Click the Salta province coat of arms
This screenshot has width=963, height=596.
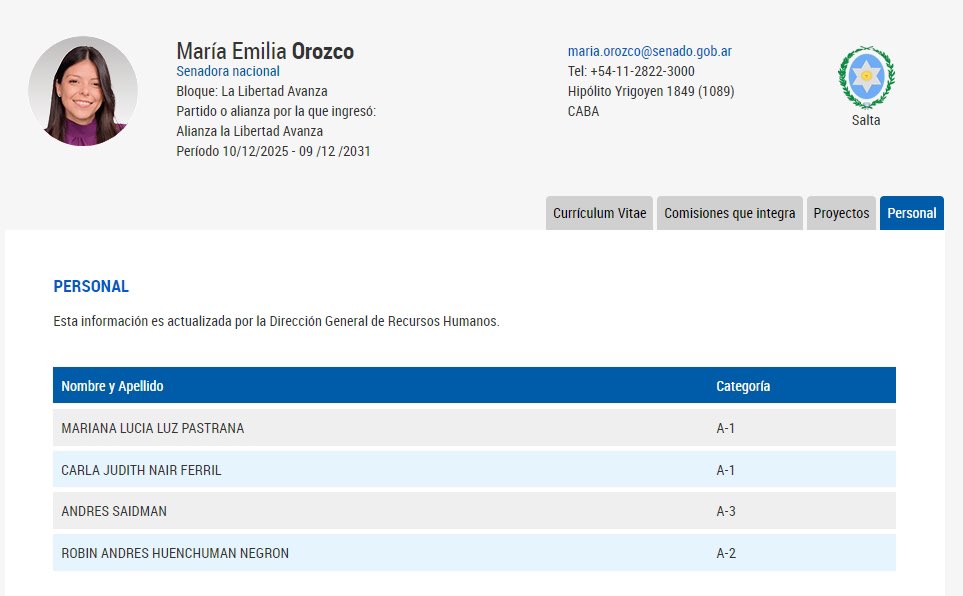866,76
